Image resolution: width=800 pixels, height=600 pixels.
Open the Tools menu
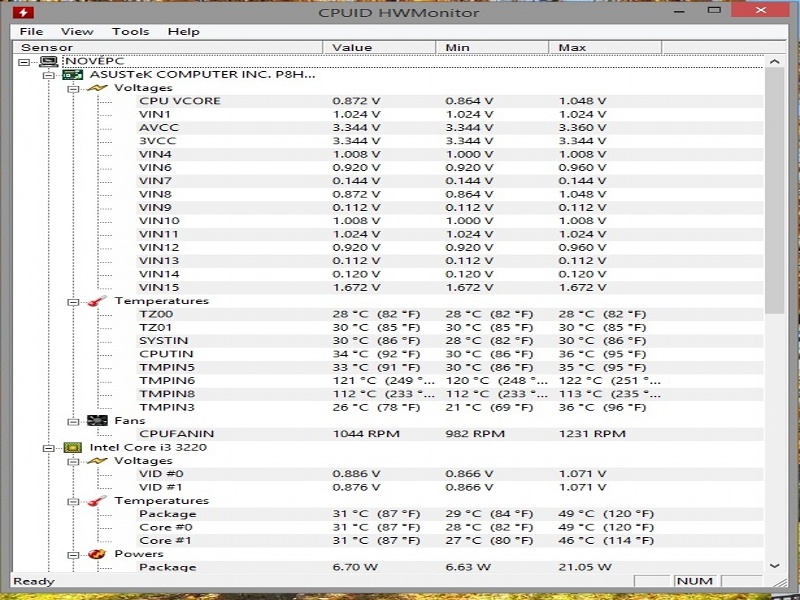coord(130,32)
